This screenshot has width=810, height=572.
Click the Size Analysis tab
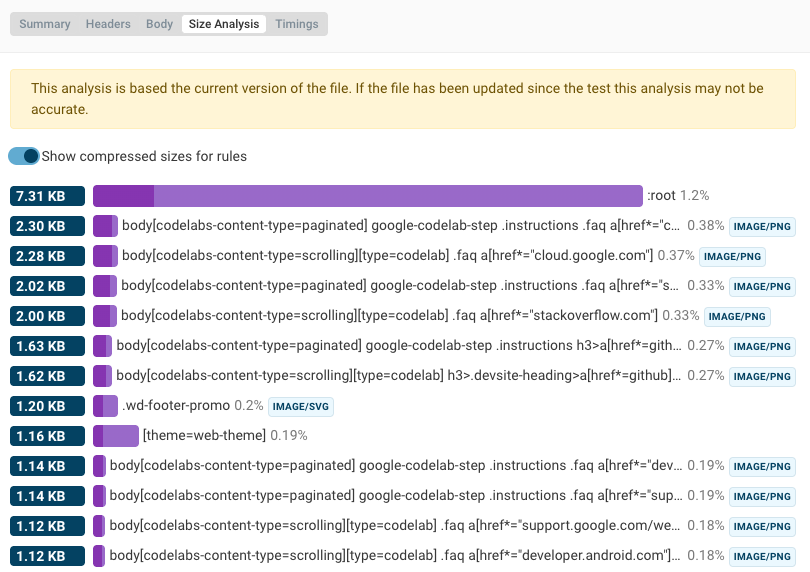click(224, 24)
